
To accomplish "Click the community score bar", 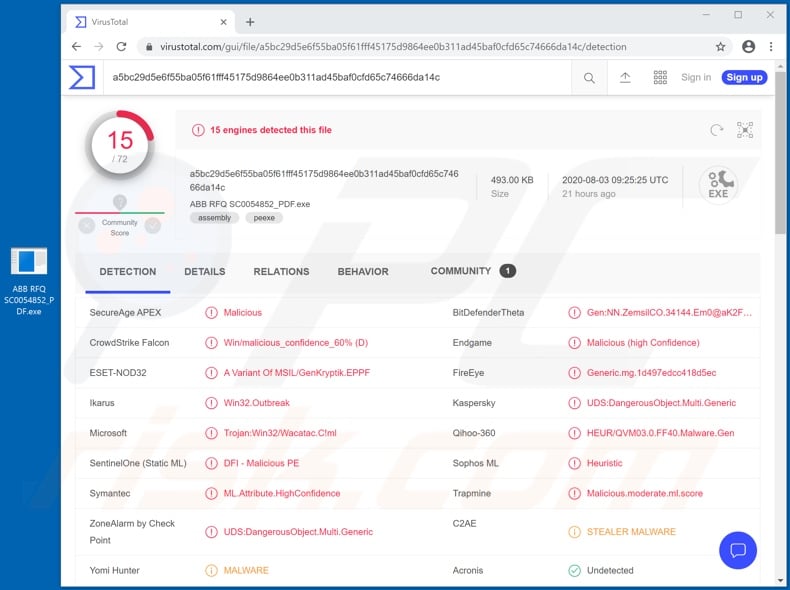I will coord(120,213).
